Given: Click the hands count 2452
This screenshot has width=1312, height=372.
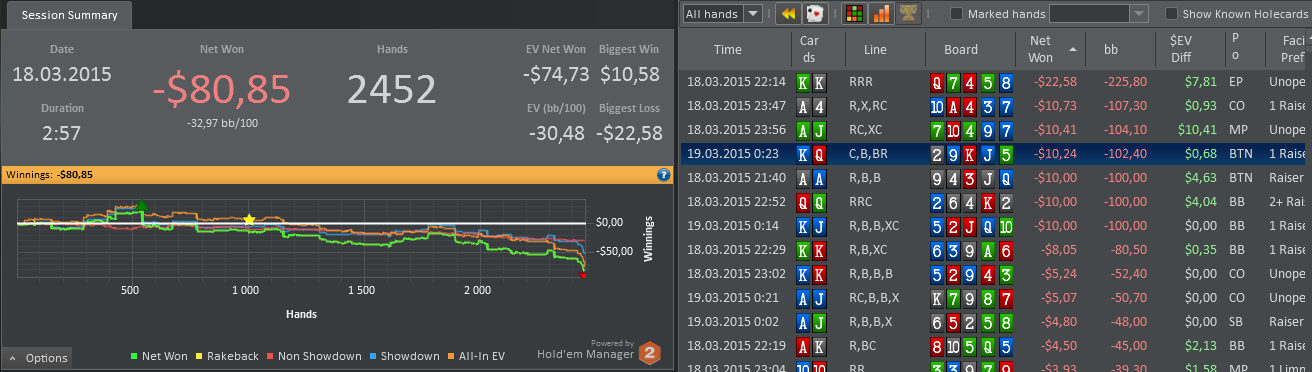Looking at the screenshot, I should [392, 89].
